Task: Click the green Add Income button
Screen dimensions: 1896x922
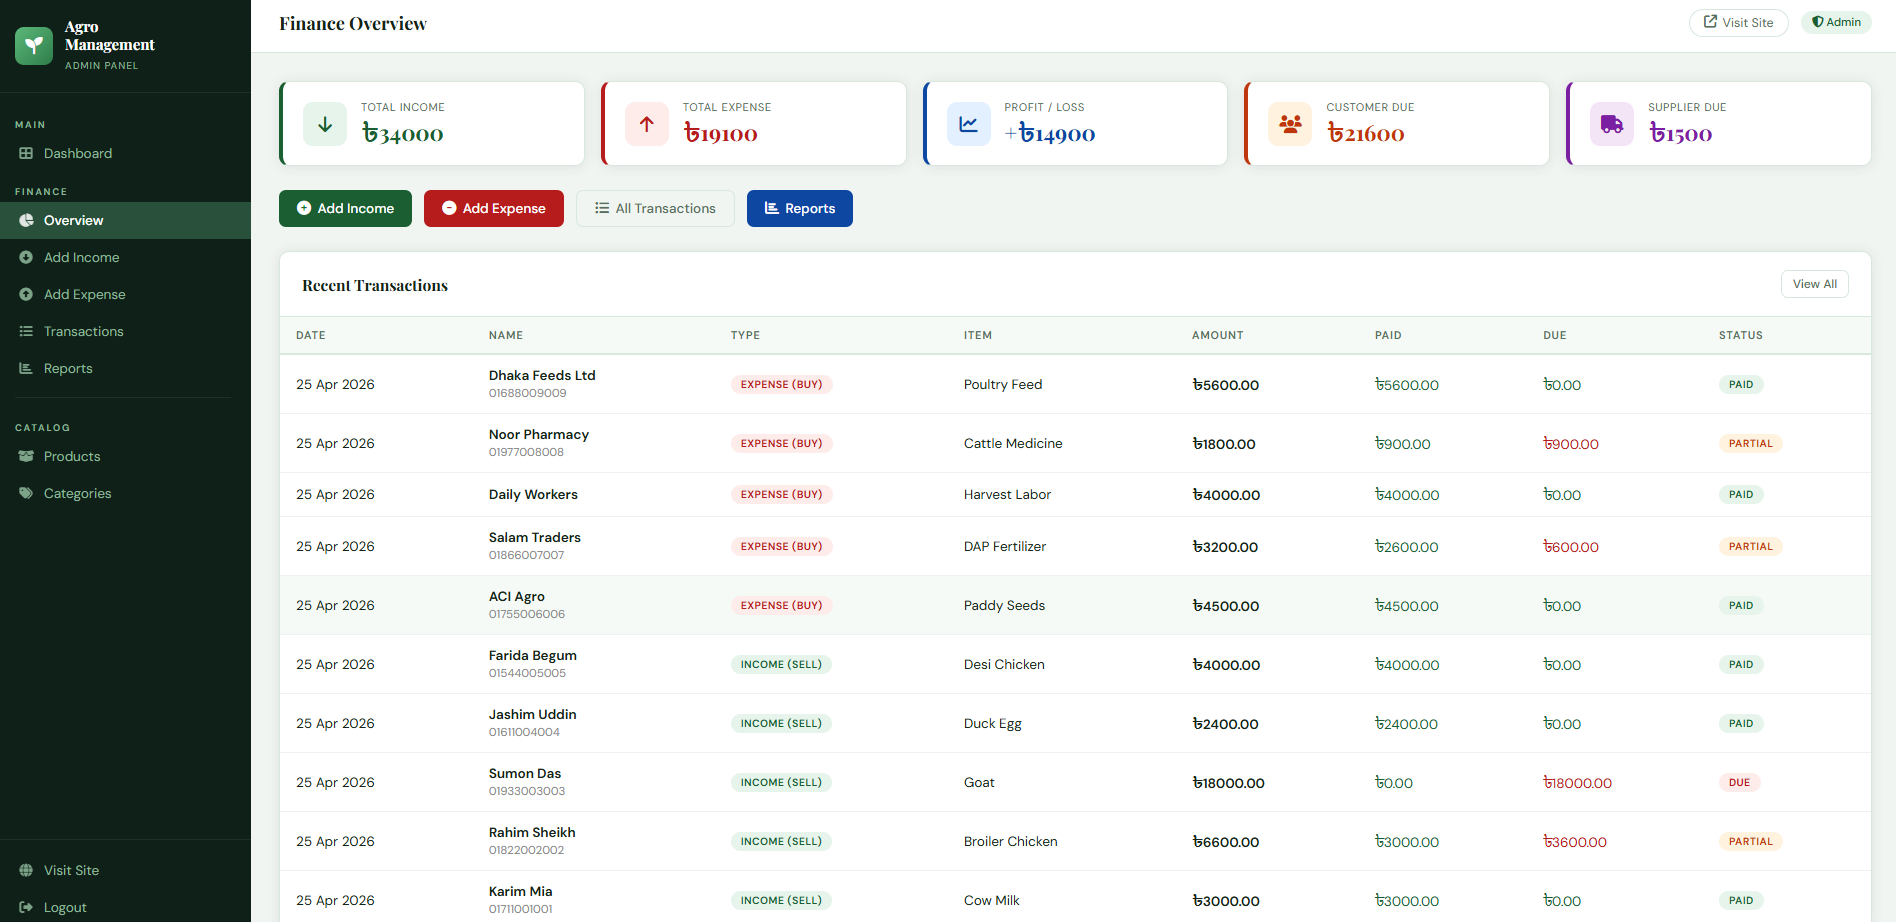Action: pos(345,208)
